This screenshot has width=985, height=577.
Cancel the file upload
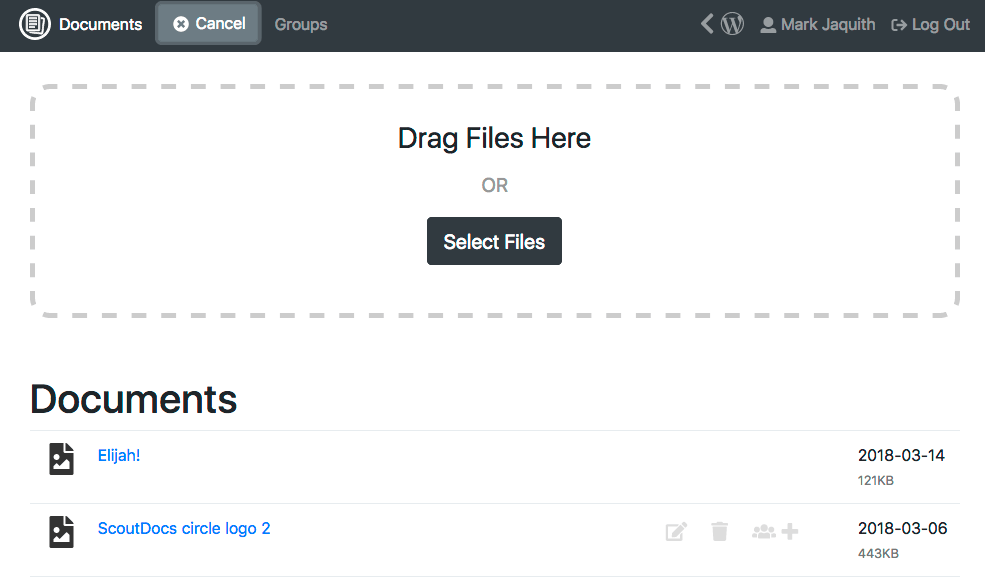[x=208, y=23]
